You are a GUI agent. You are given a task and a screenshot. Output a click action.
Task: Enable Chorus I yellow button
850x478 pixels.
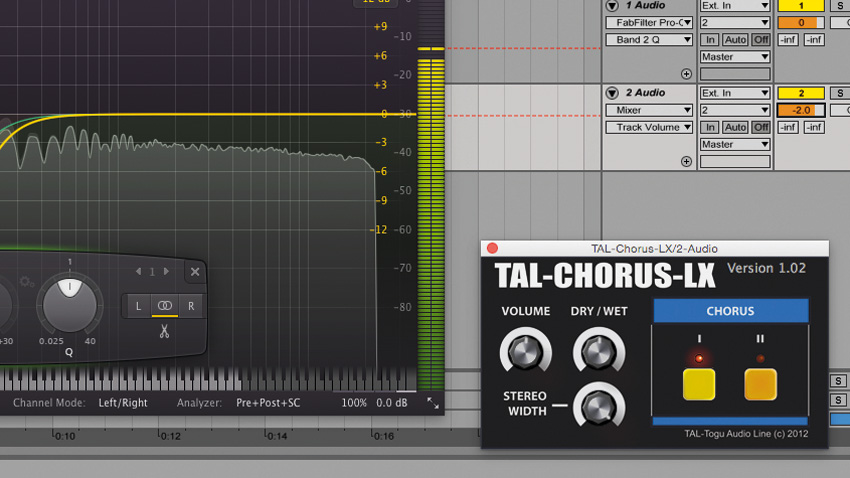point(699,384)
